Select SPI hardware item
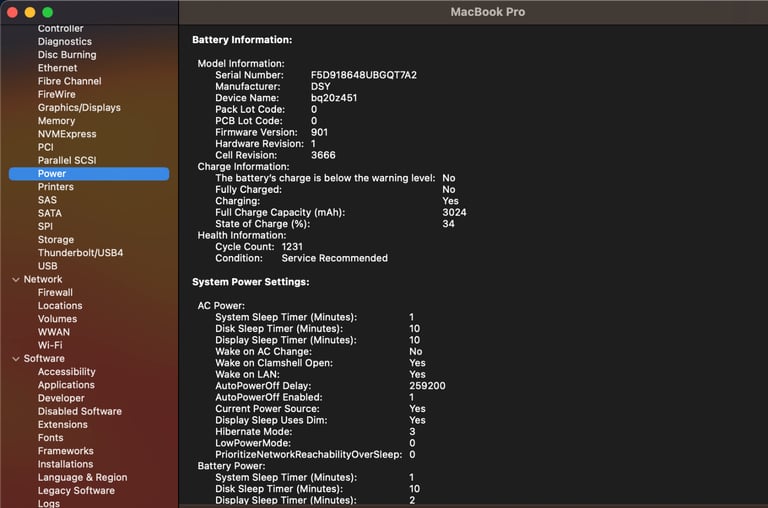Screen dimensions: 768x508 pos(45,227)
